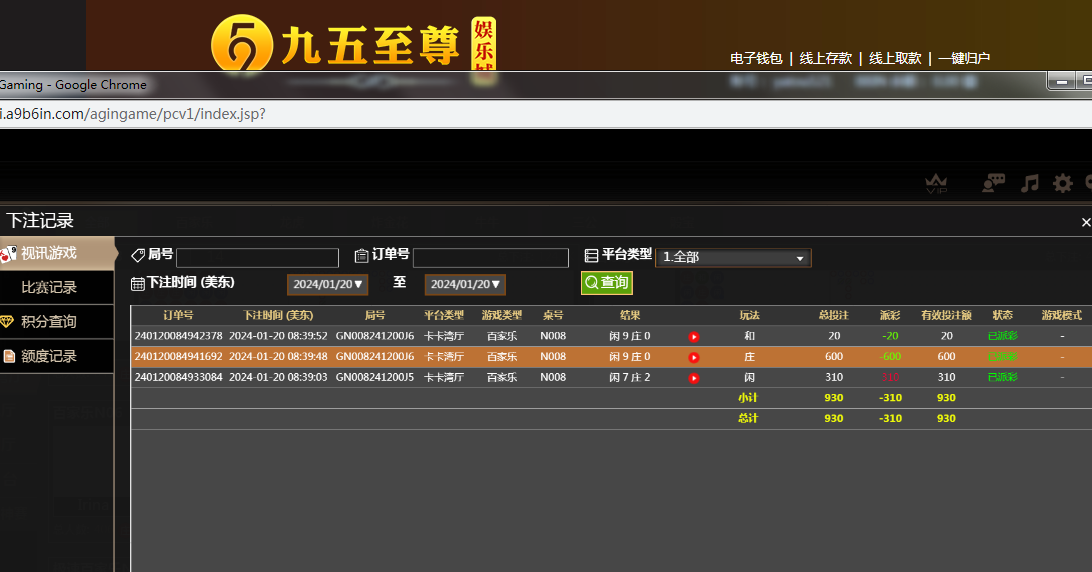Open the end date picker dropdown

click(x=465, y=285)
